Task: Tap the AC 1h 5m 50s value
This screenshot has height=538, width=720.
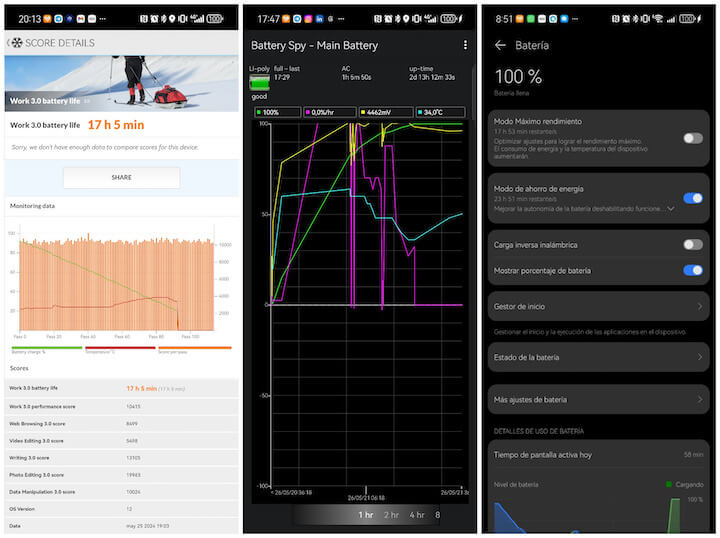Action: click(x=356, y=77)
